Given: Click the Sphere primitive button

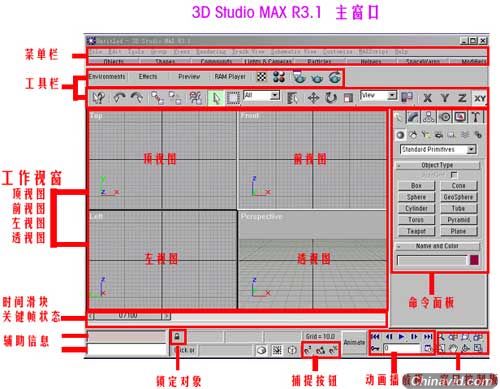Looking at the screenshot, I should point(416,197).
